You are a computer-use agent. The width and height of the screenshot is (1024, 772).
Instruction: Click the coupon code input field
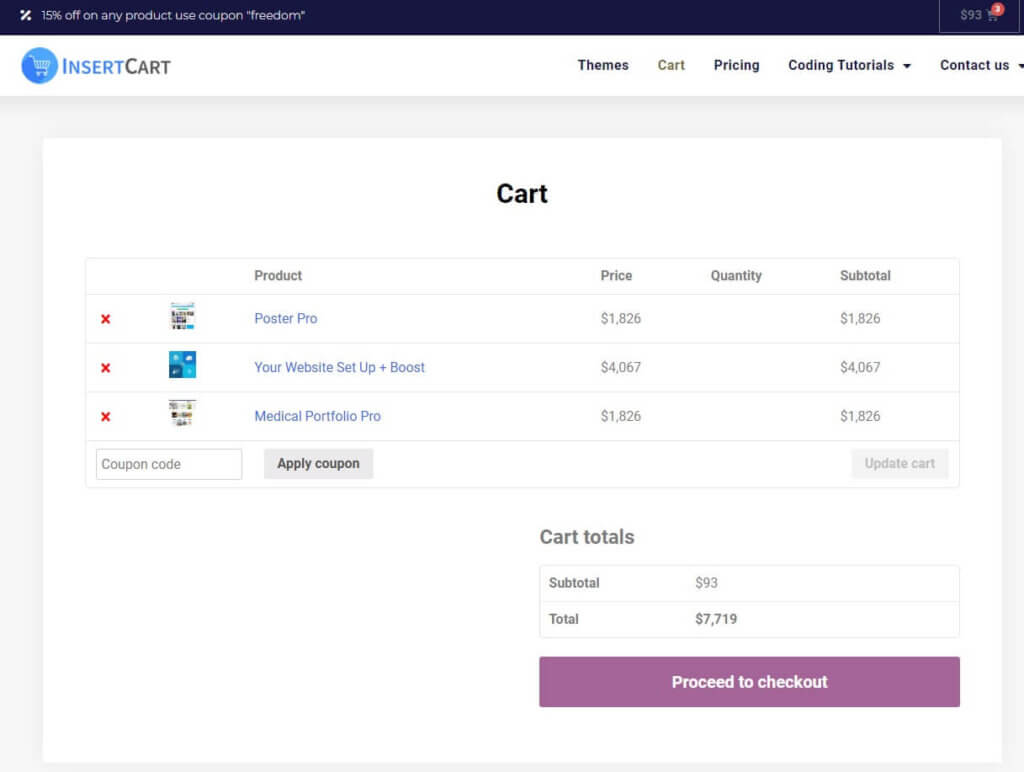click(x=168, y=463)
